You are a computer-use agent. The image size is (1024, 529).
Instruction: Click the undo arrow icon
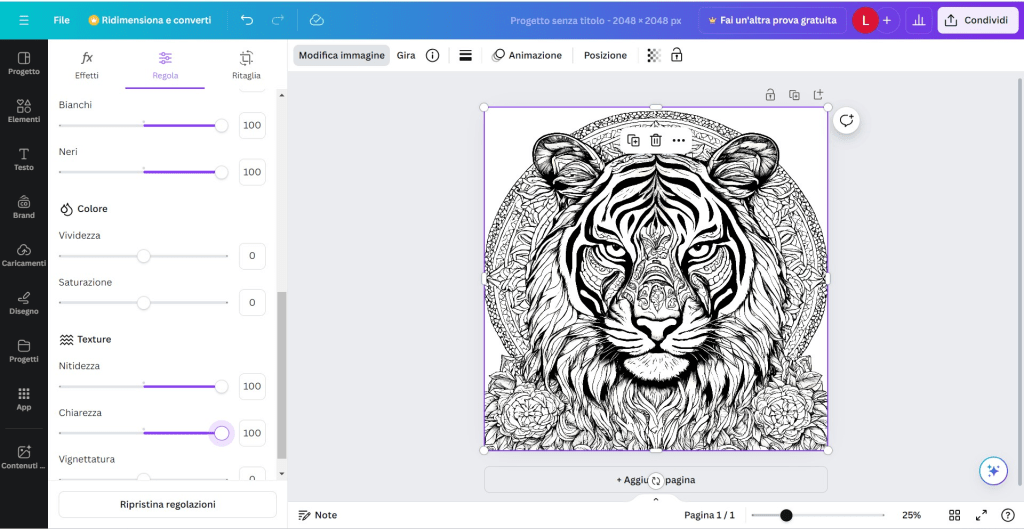(x=247, y=20)
